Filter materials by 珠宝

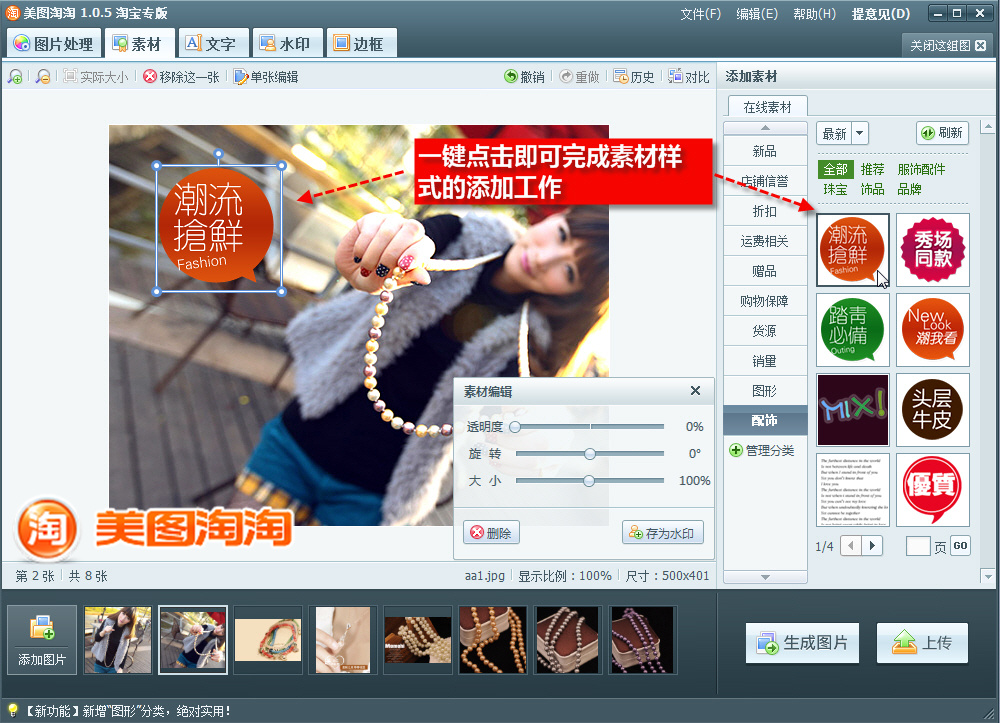point(835,189)
